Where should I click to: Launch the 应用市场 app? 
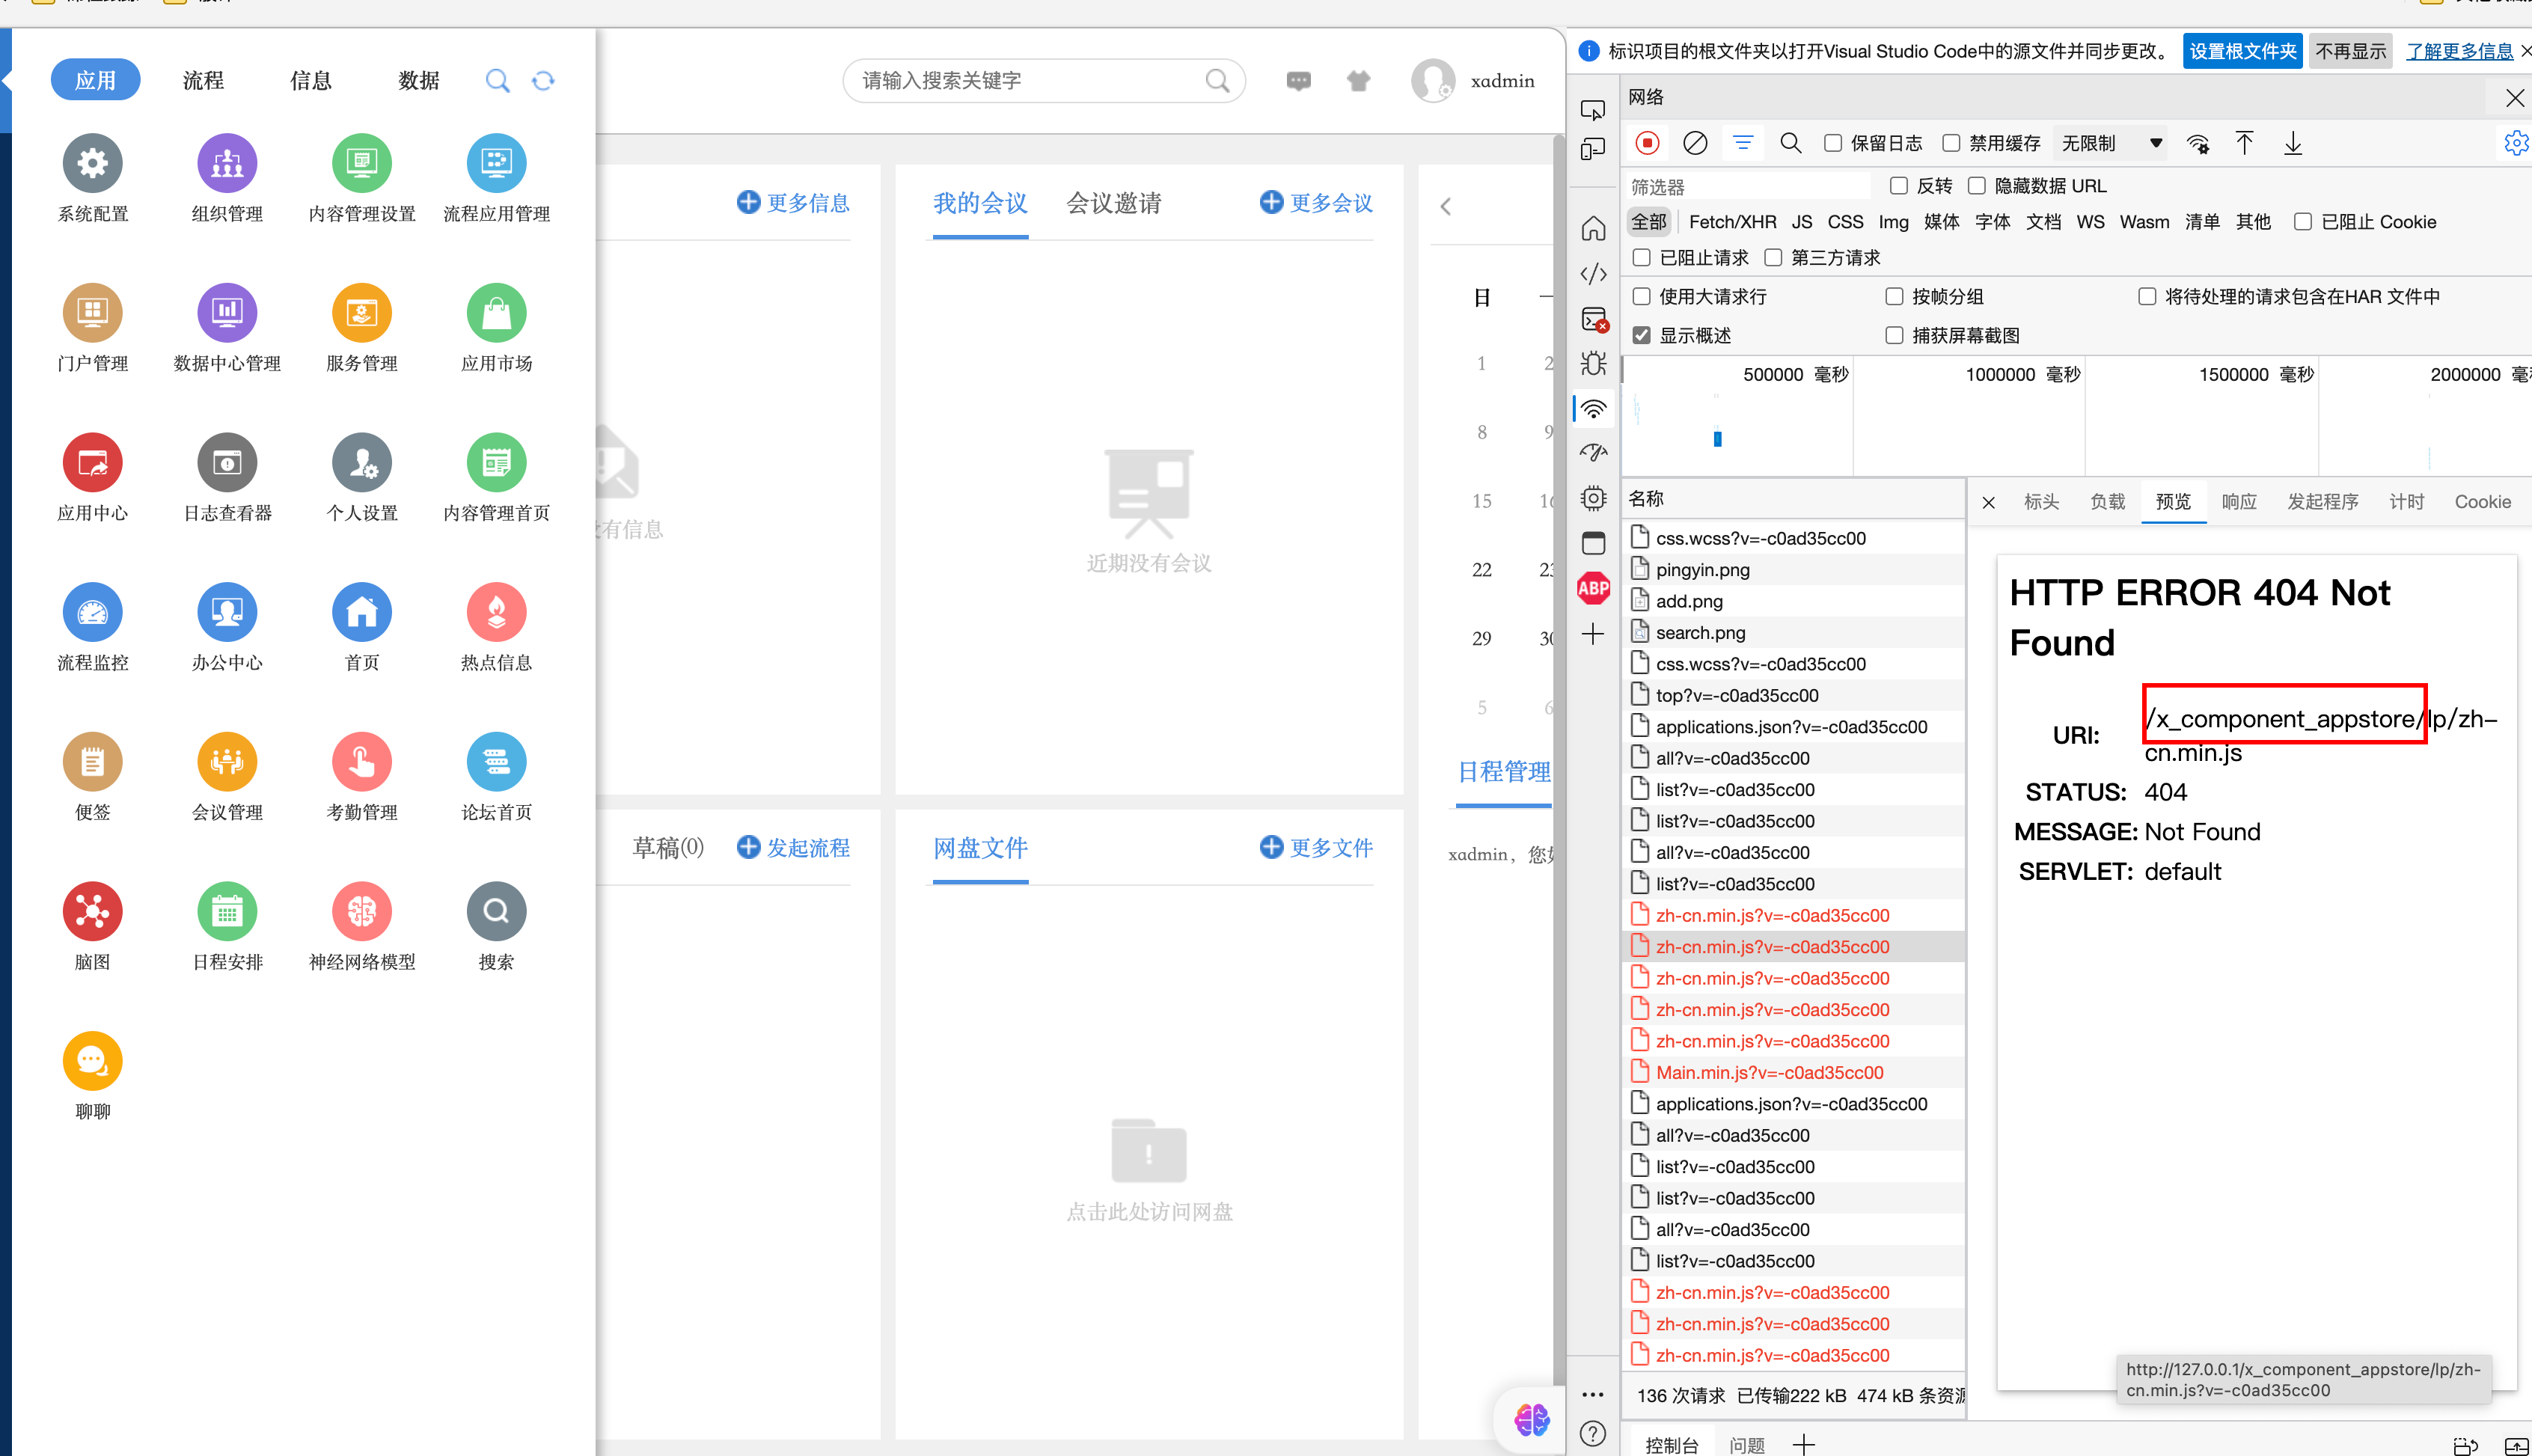[x=496, y=313]
